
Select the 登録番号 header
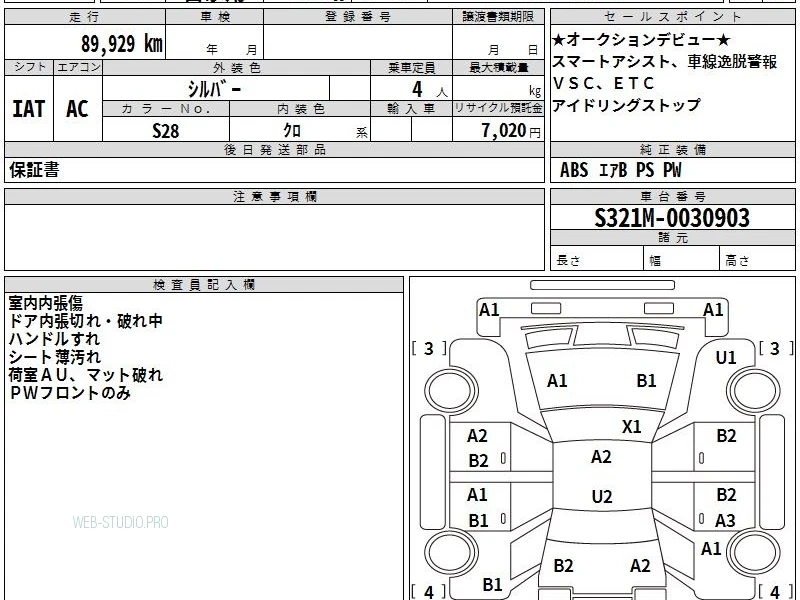pos(358,17)
